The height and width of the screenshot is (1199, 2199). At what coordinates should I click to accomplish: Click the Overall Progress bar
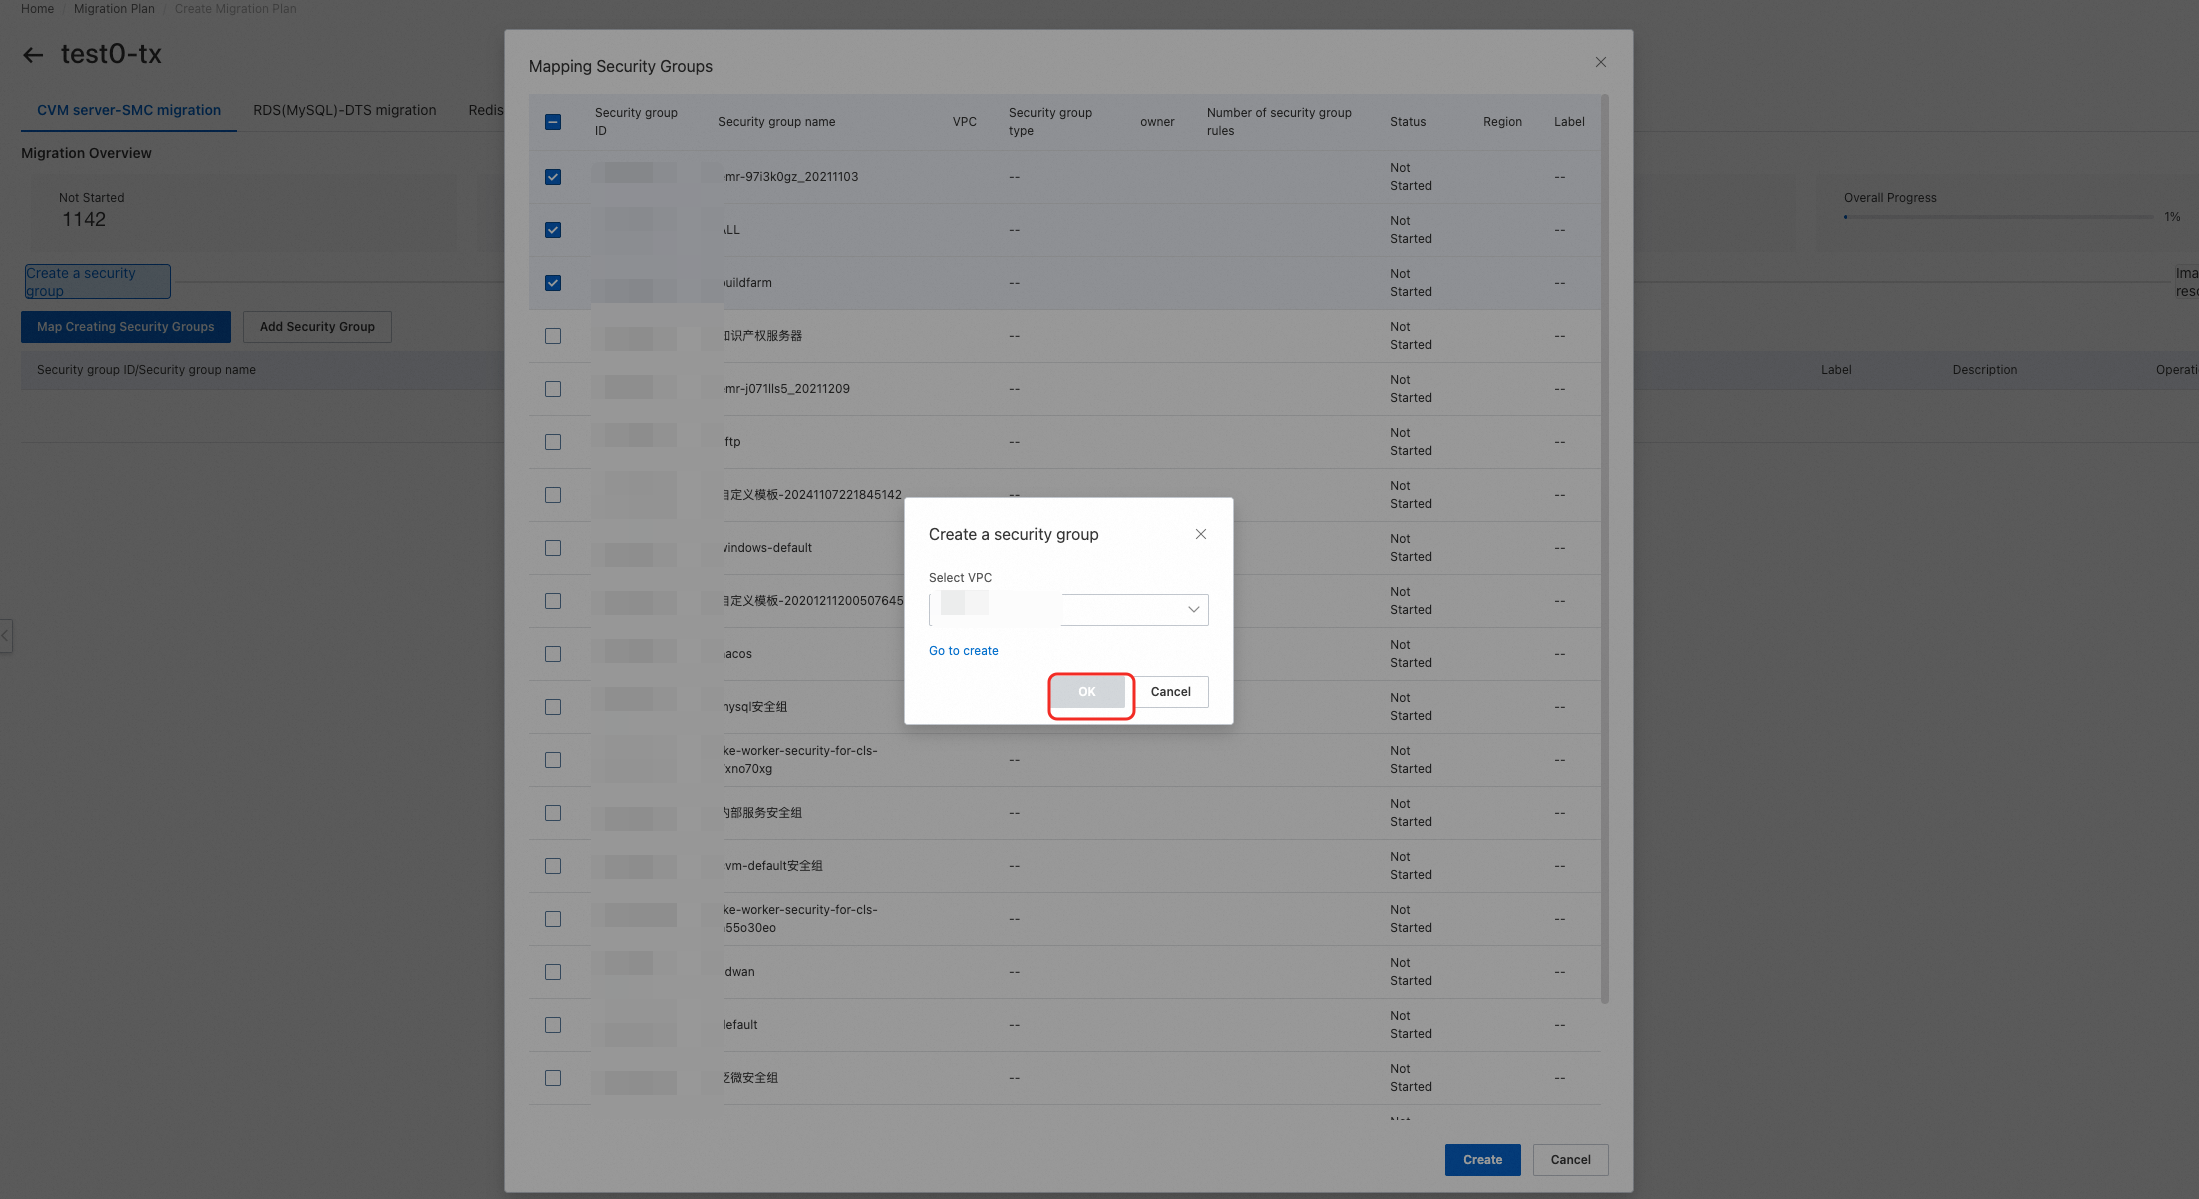pyautogui.click(x=1998, y=217)
